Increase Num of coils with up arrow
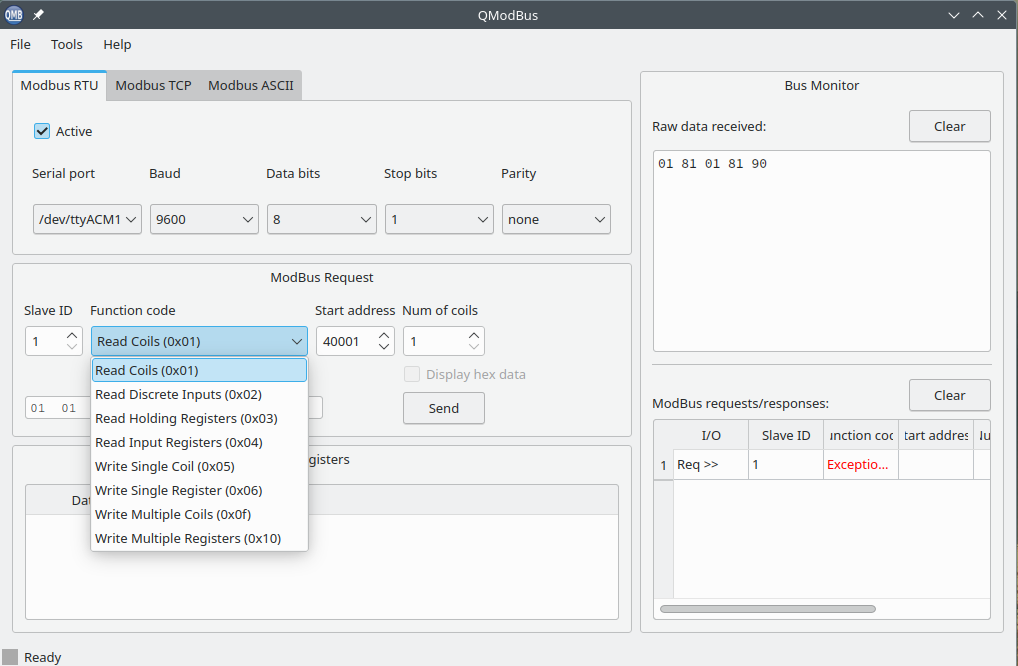Image resolution: width=1018 pixels, height=666 pixels. click(x=474, y=335)
